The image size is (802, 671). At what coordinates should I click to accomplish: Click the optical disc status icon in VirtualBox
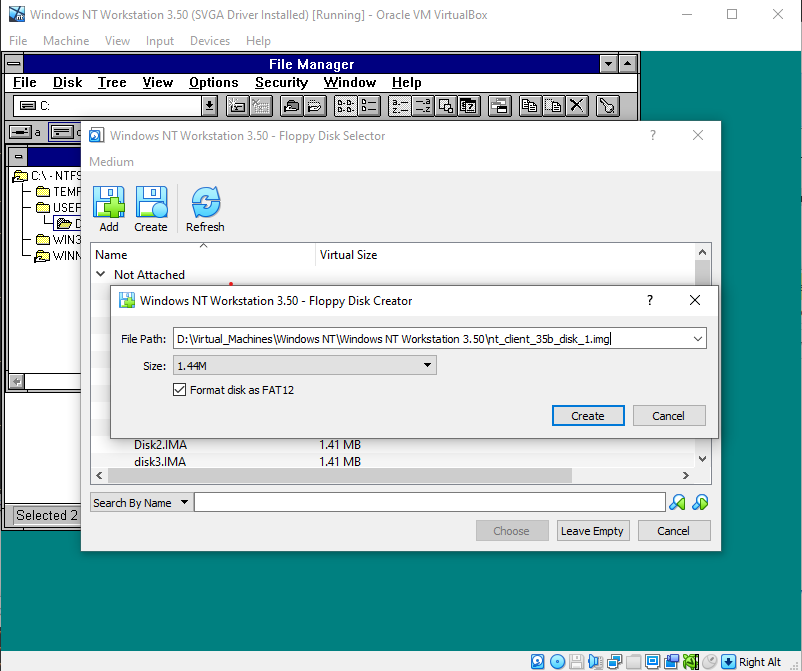[x=558, y=661]
